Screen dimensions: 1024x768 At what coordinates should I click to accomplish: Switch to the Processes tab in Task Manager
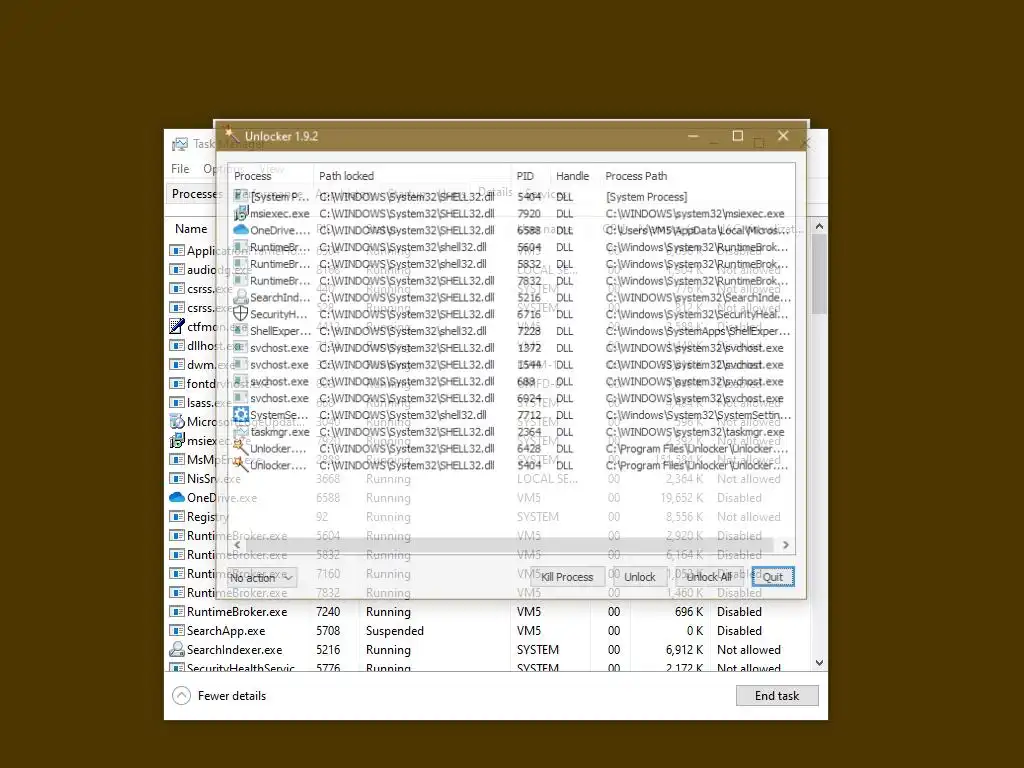[193, 194]
